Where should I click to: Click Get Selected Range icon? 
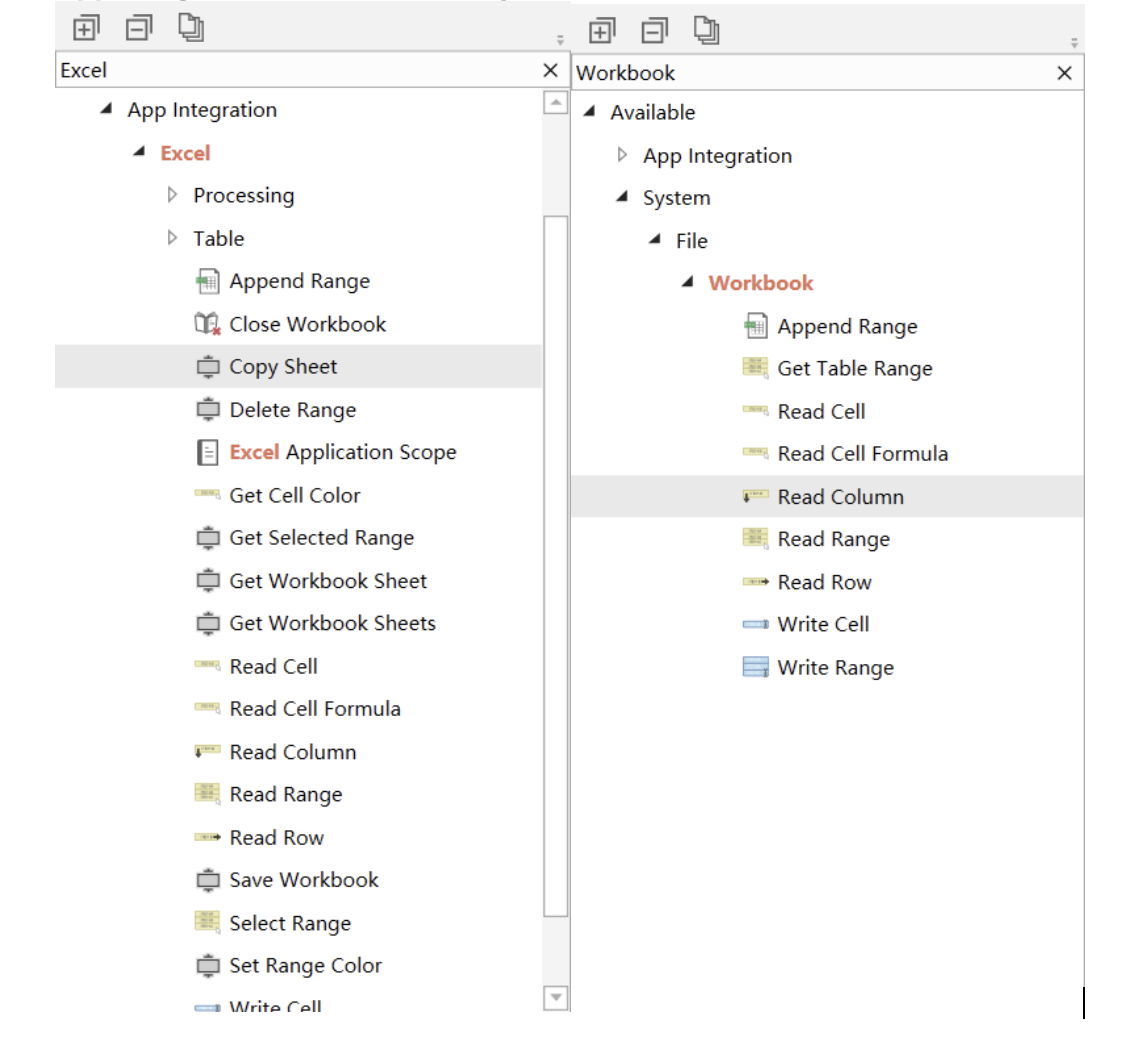point(208,537)
